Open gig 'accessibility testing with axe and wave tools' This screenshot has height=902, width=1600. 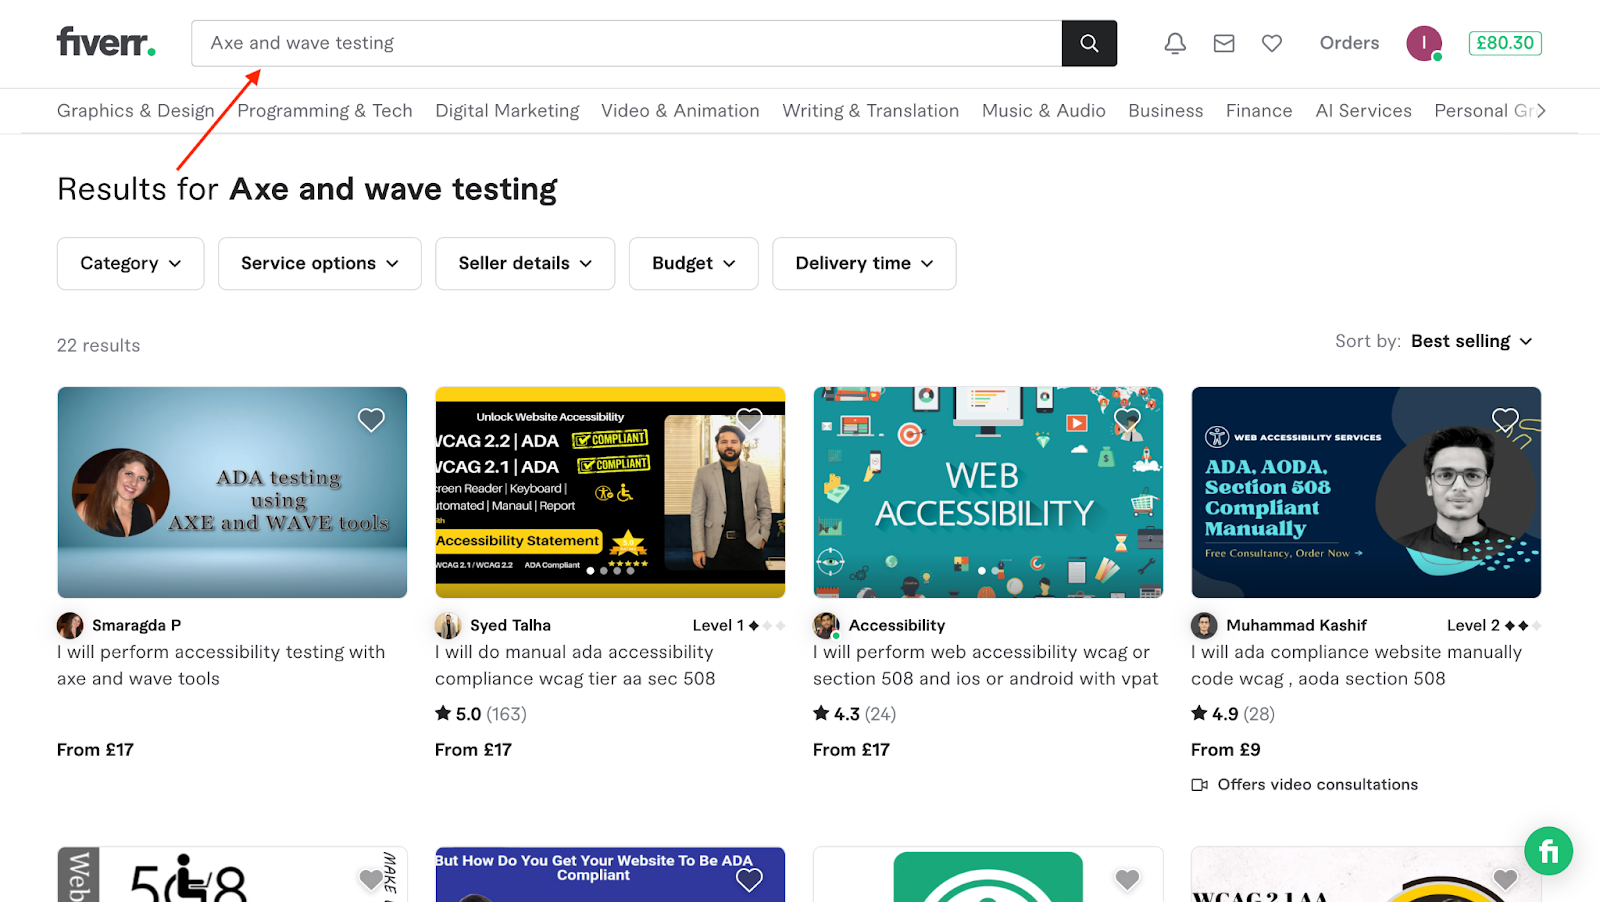tap(221, 665)
